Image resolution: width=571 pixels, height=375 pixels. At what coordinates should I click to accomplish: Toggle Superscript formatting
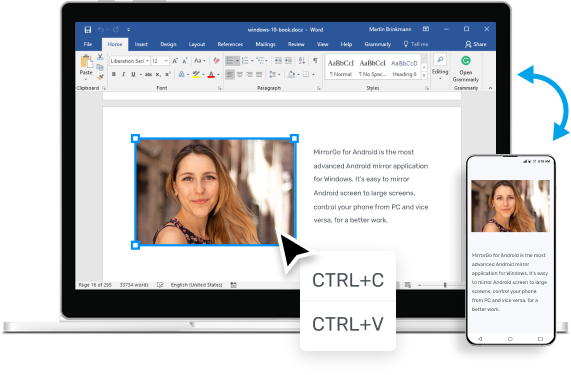pyautogui.click(x=168, y=74)
